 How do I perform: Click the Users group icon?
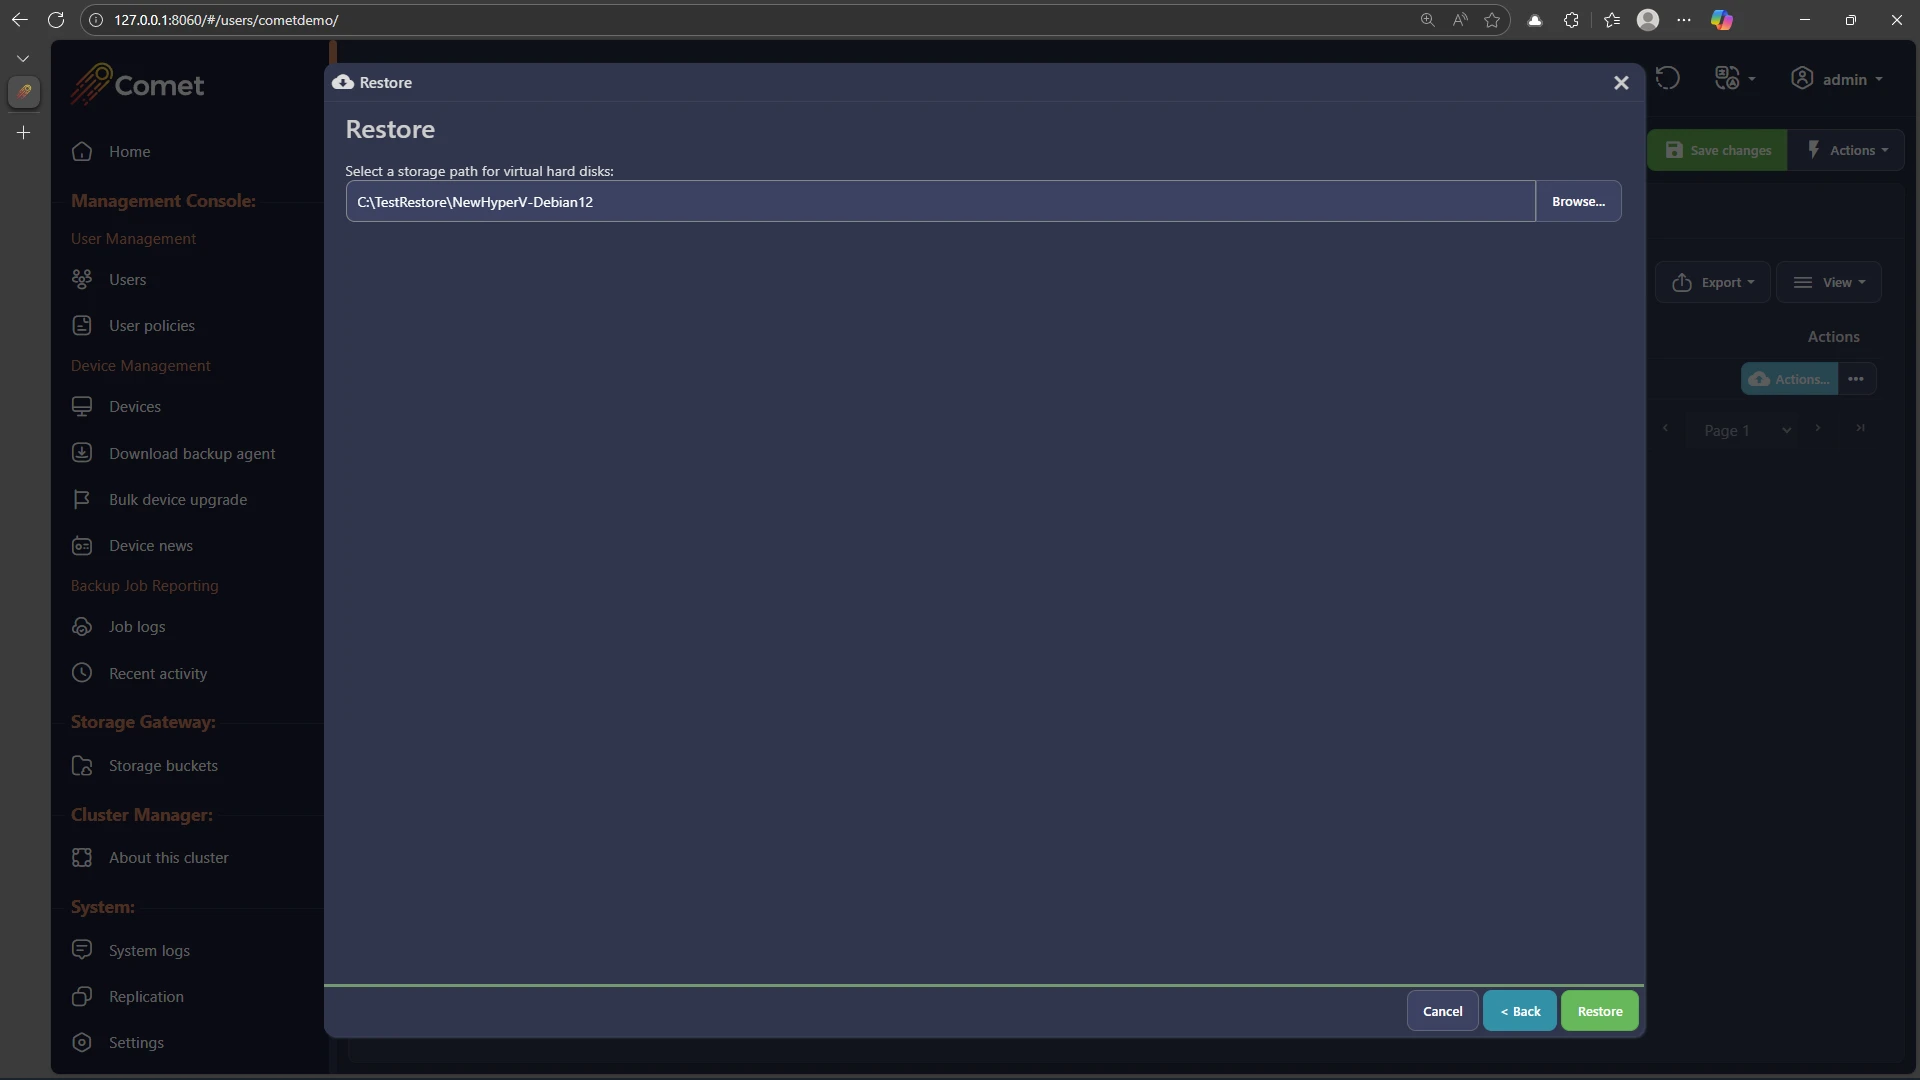82,279
